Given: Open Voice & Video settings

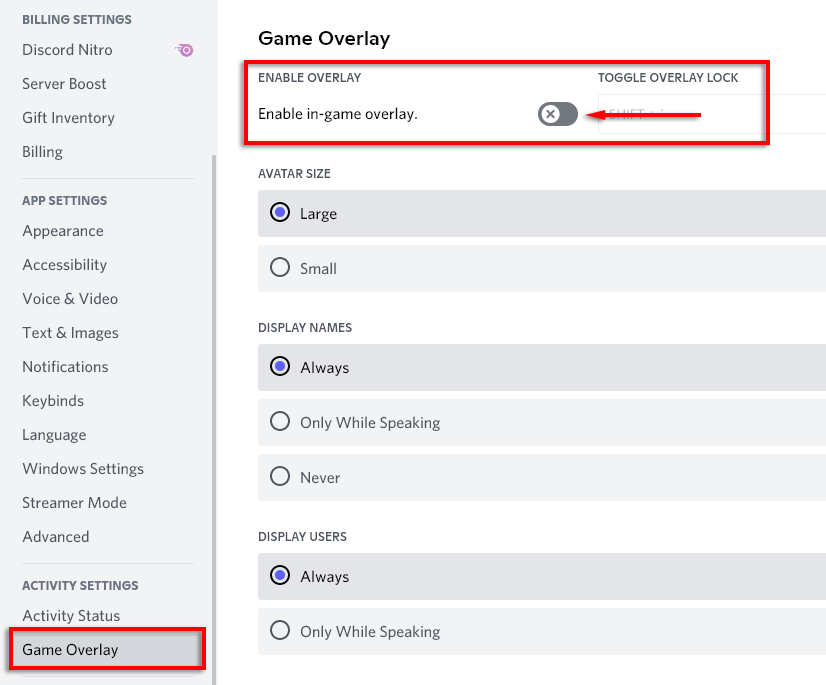Looking at the screenshot, I should 70,299.
